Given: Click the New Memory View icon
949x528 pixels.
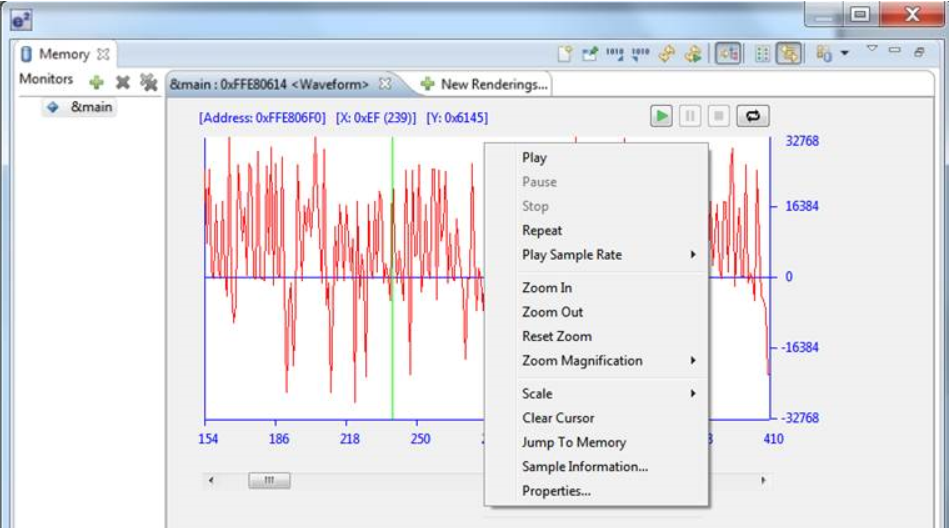Looking at the screenshot, I should click(x=565, y=54).
